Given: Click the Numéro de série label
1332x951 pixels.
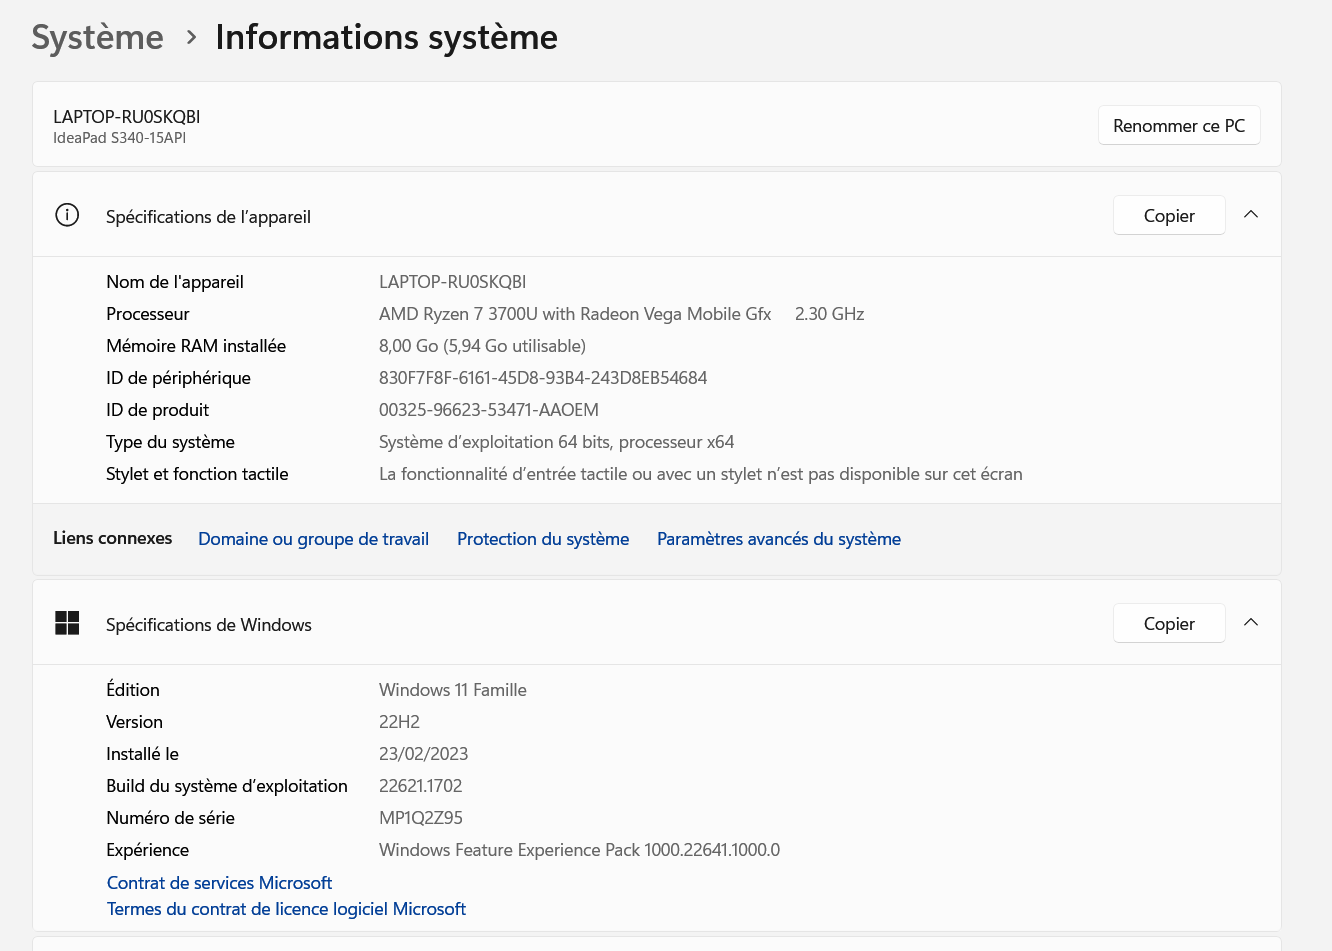Looking at the screenshot, I should 170,818.
